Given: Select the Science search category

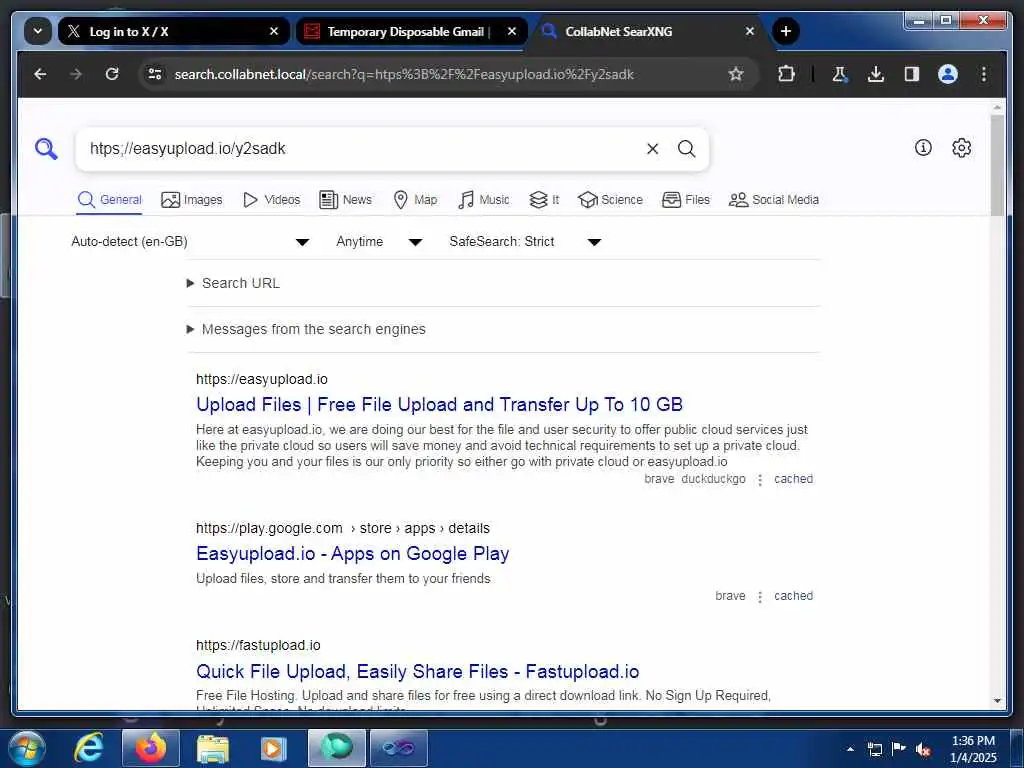Looking at the screenshot, I should coord(611,200).
